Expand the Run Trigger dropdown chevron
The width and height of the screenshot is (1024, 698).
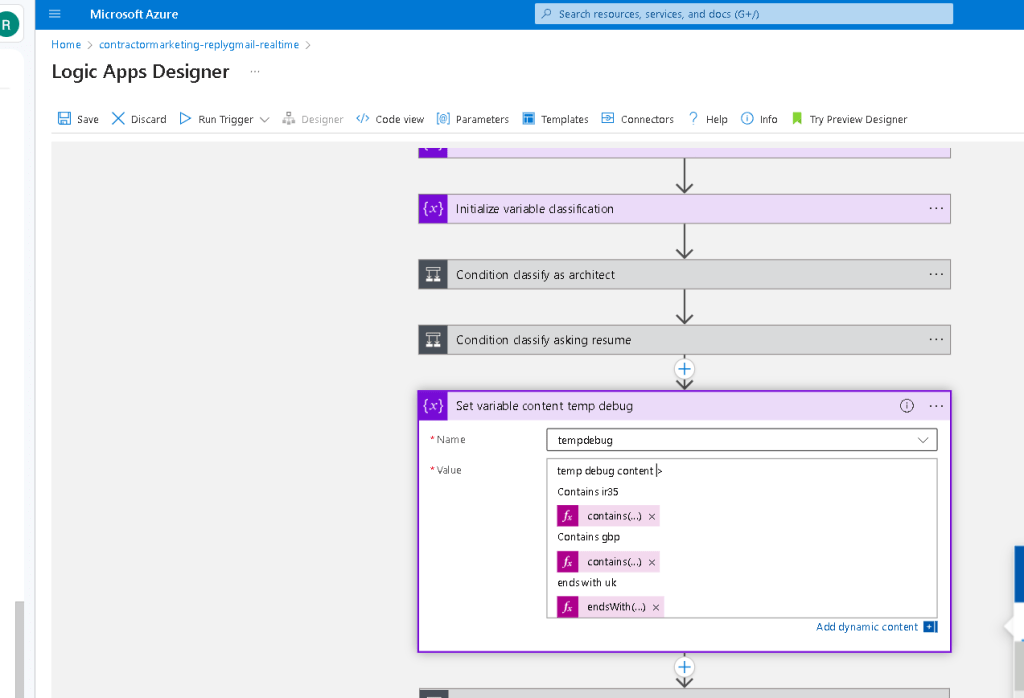pyautogui.click(x=264, y=119)
